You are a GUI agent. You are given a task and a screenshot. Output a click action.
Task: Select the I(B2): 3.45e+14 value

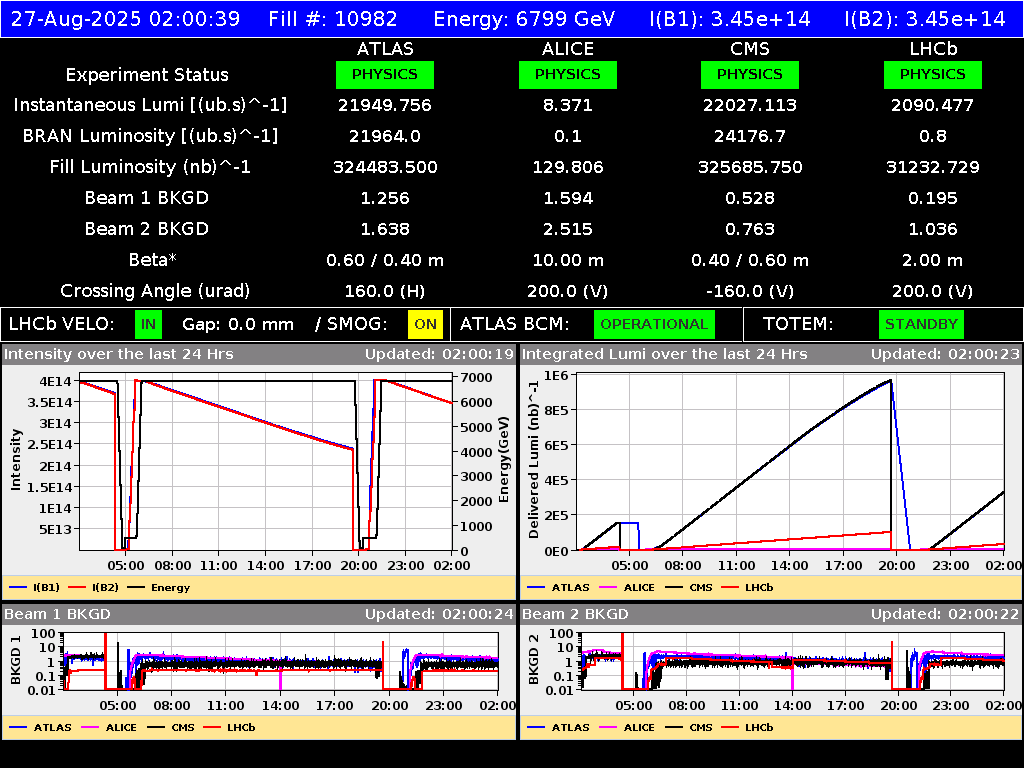tap(925, 18)
